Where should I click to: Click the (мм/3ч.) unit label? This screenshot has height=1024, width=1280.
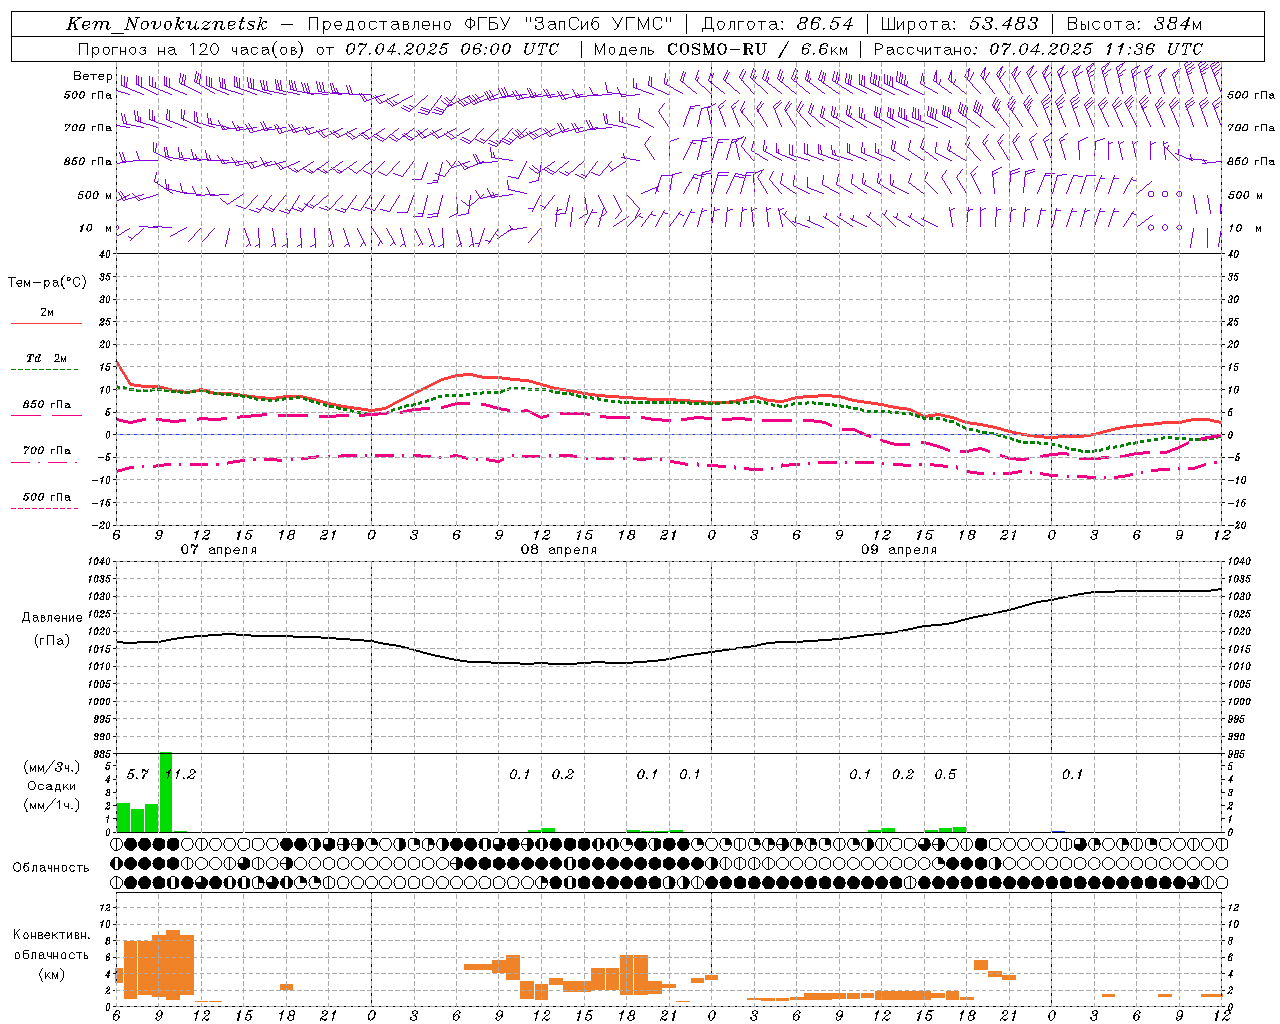pyautogui.click(x=51, y=767)
